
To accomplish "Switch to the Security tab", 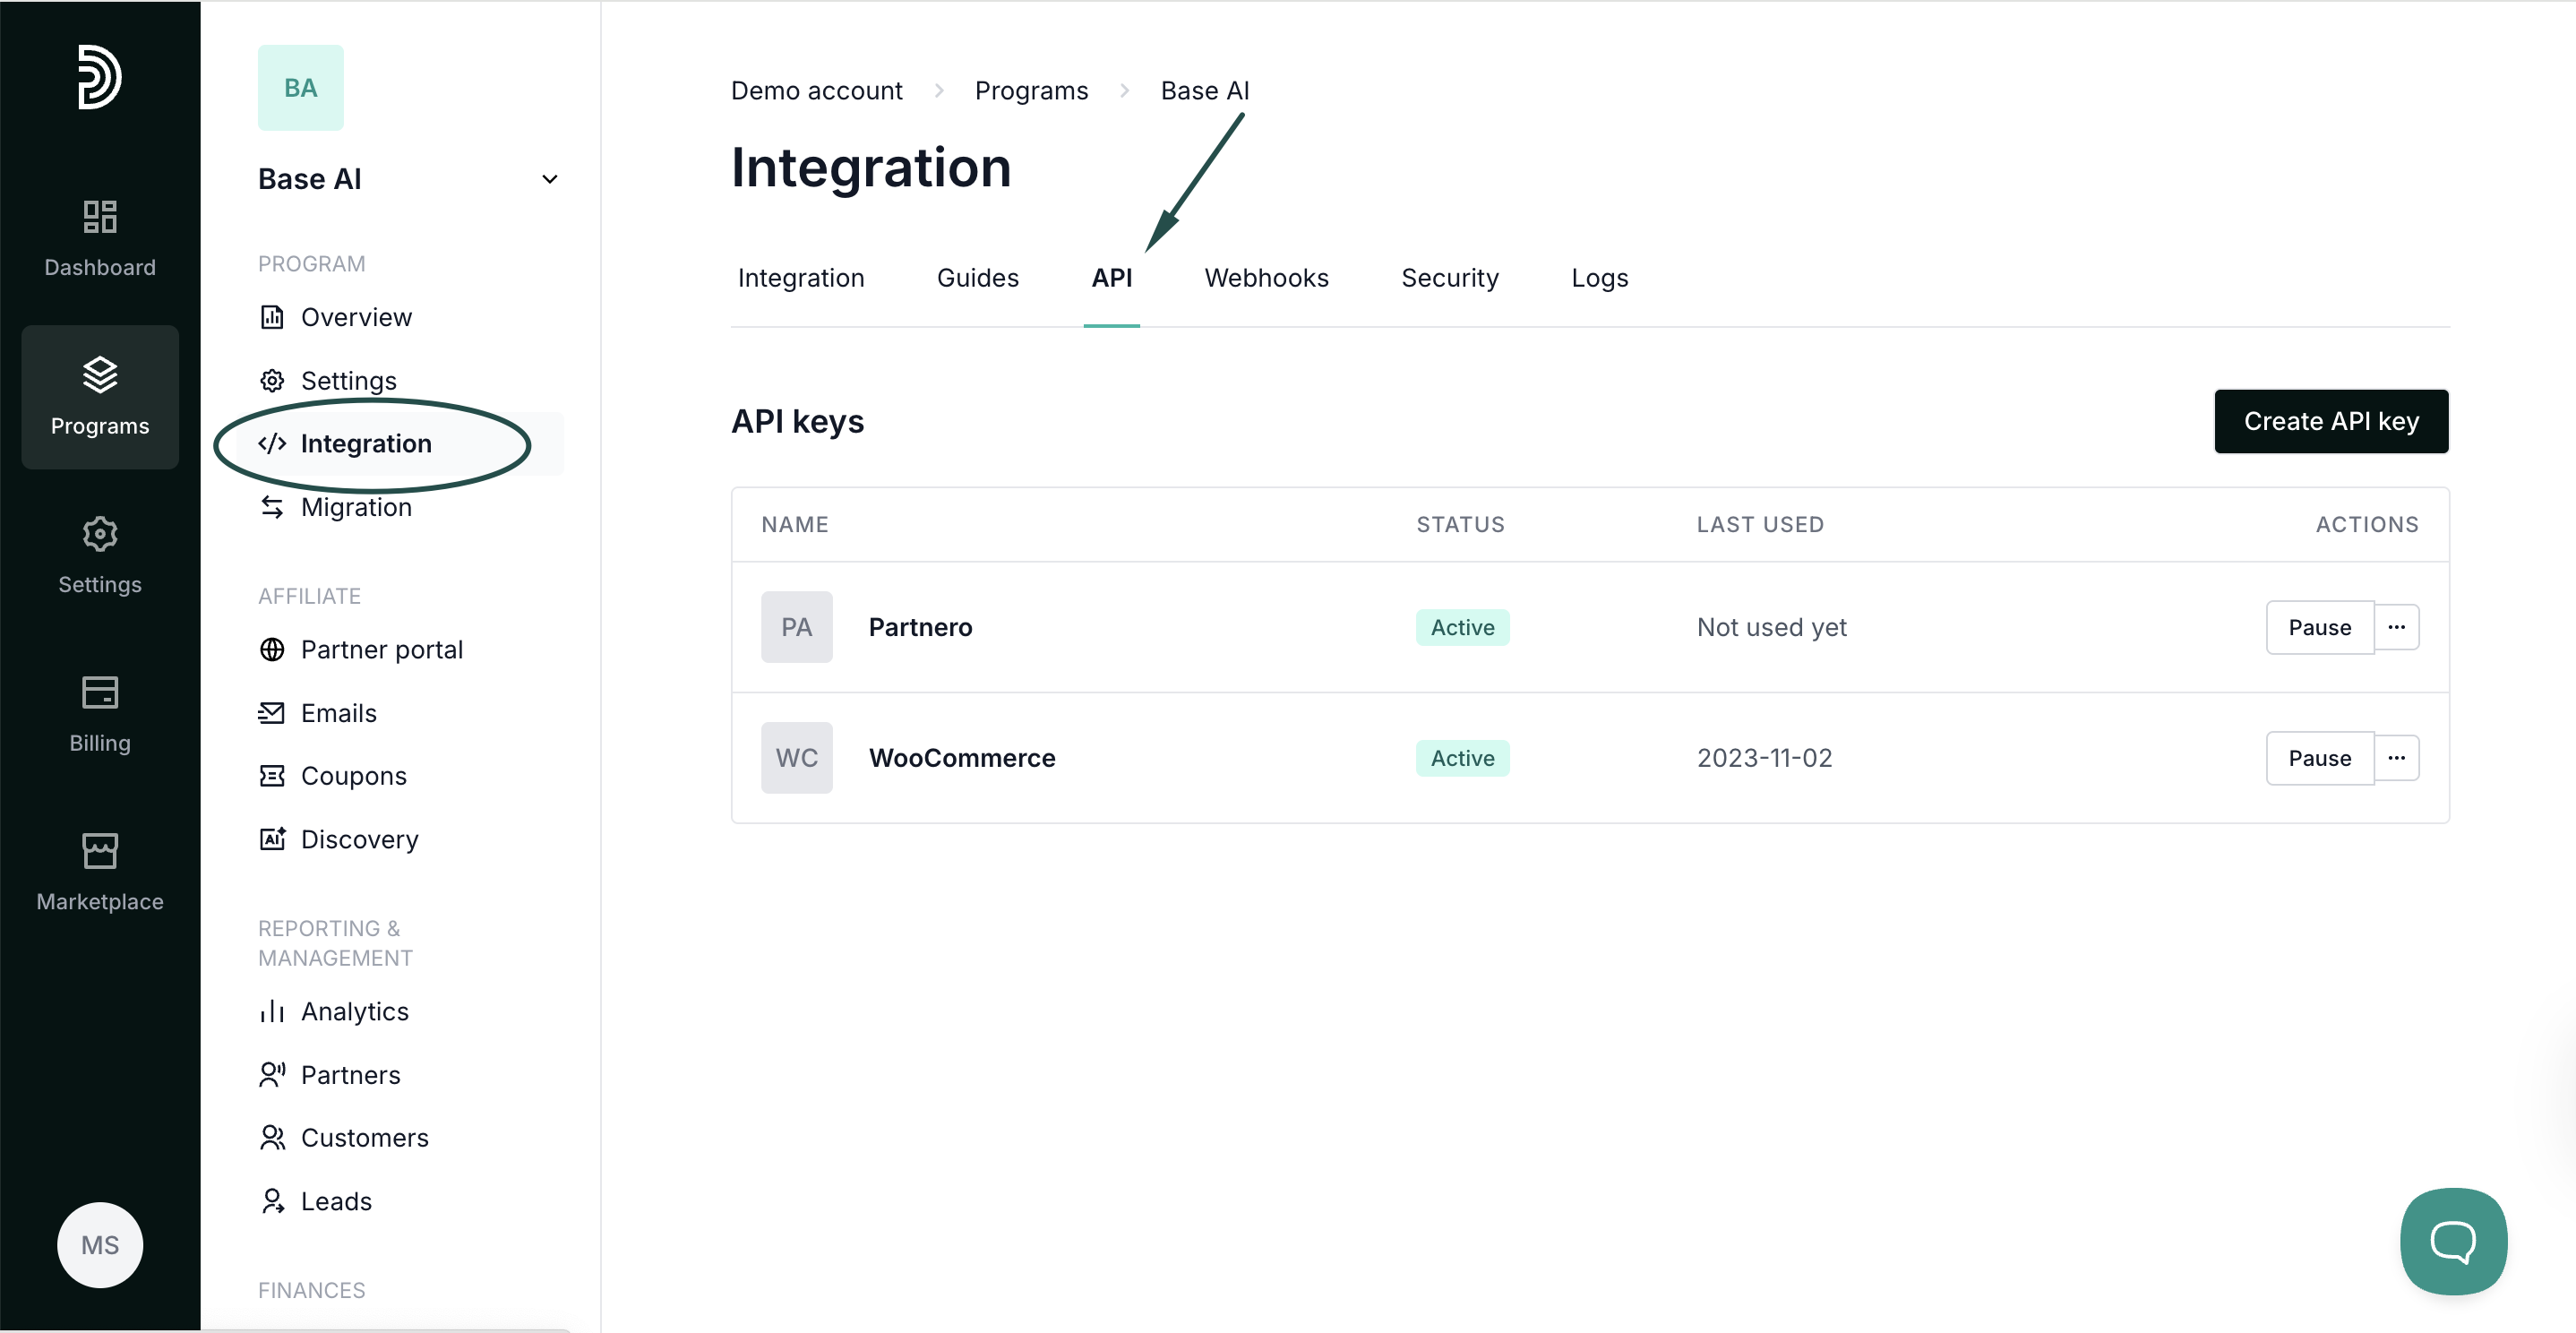I will tap(1449, 278).
